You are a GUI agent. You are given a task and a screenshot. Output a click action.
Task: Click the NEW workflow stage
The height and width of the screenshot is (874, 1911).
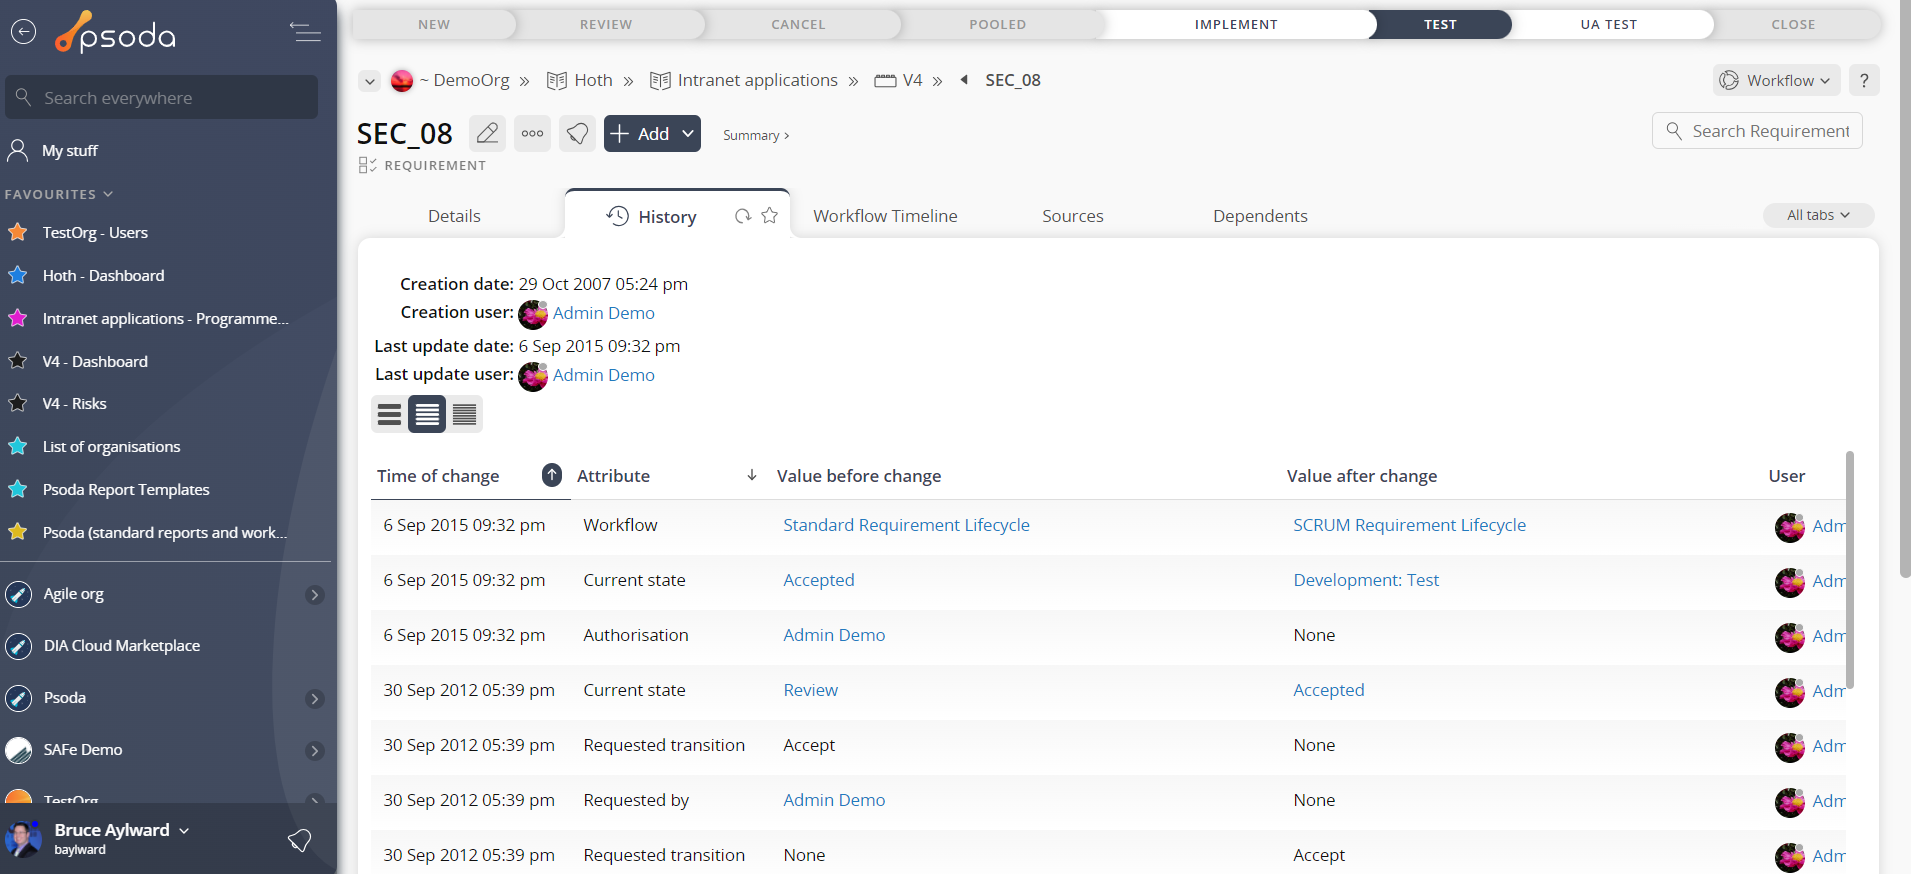(434, 24)
